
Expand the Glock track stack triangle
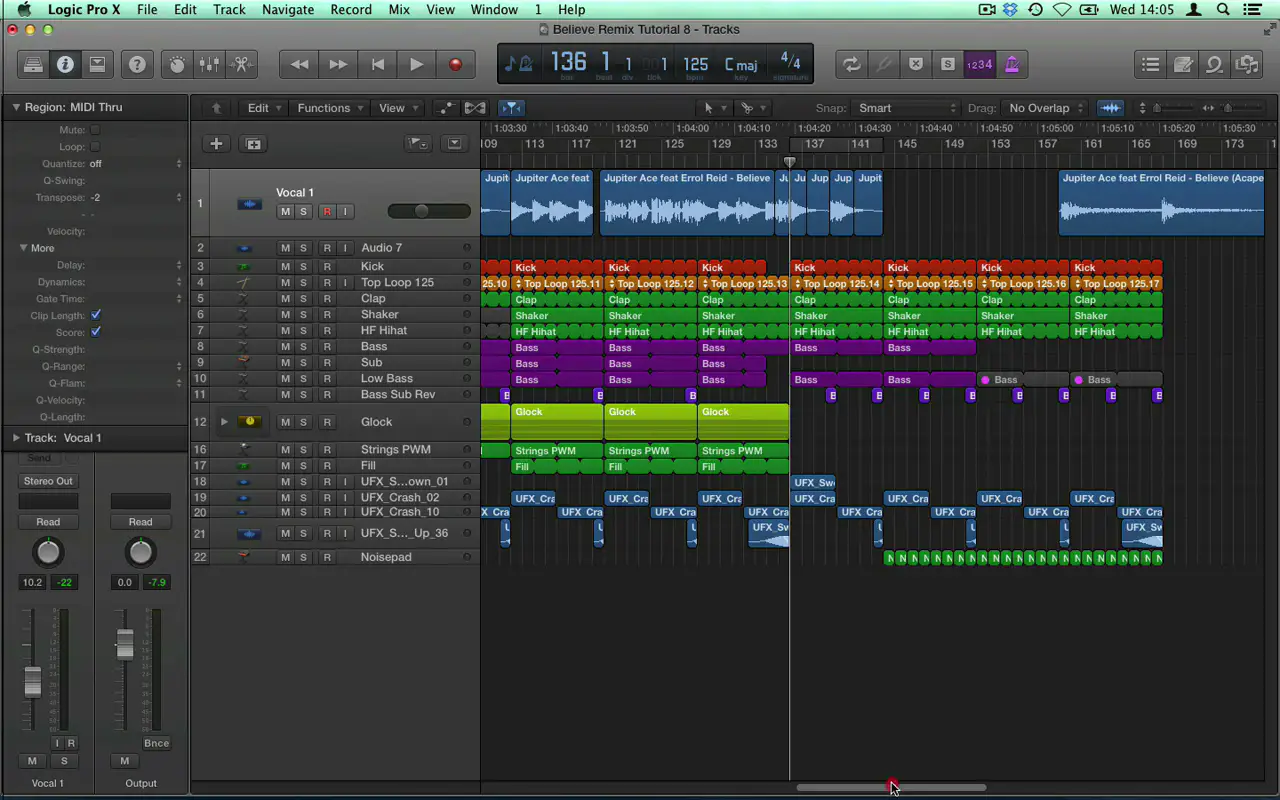point(224,422)
